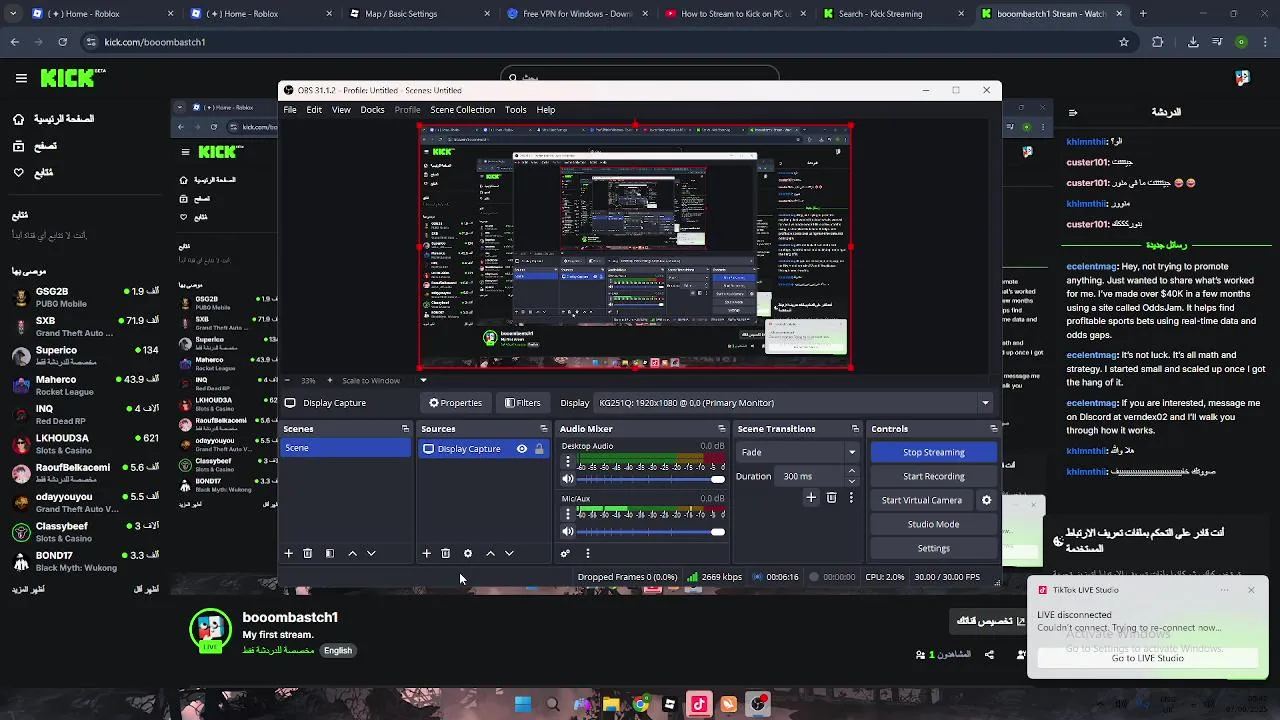The image size is (1280, 720).
Task: Open Windows Start button
Action: 522,704
